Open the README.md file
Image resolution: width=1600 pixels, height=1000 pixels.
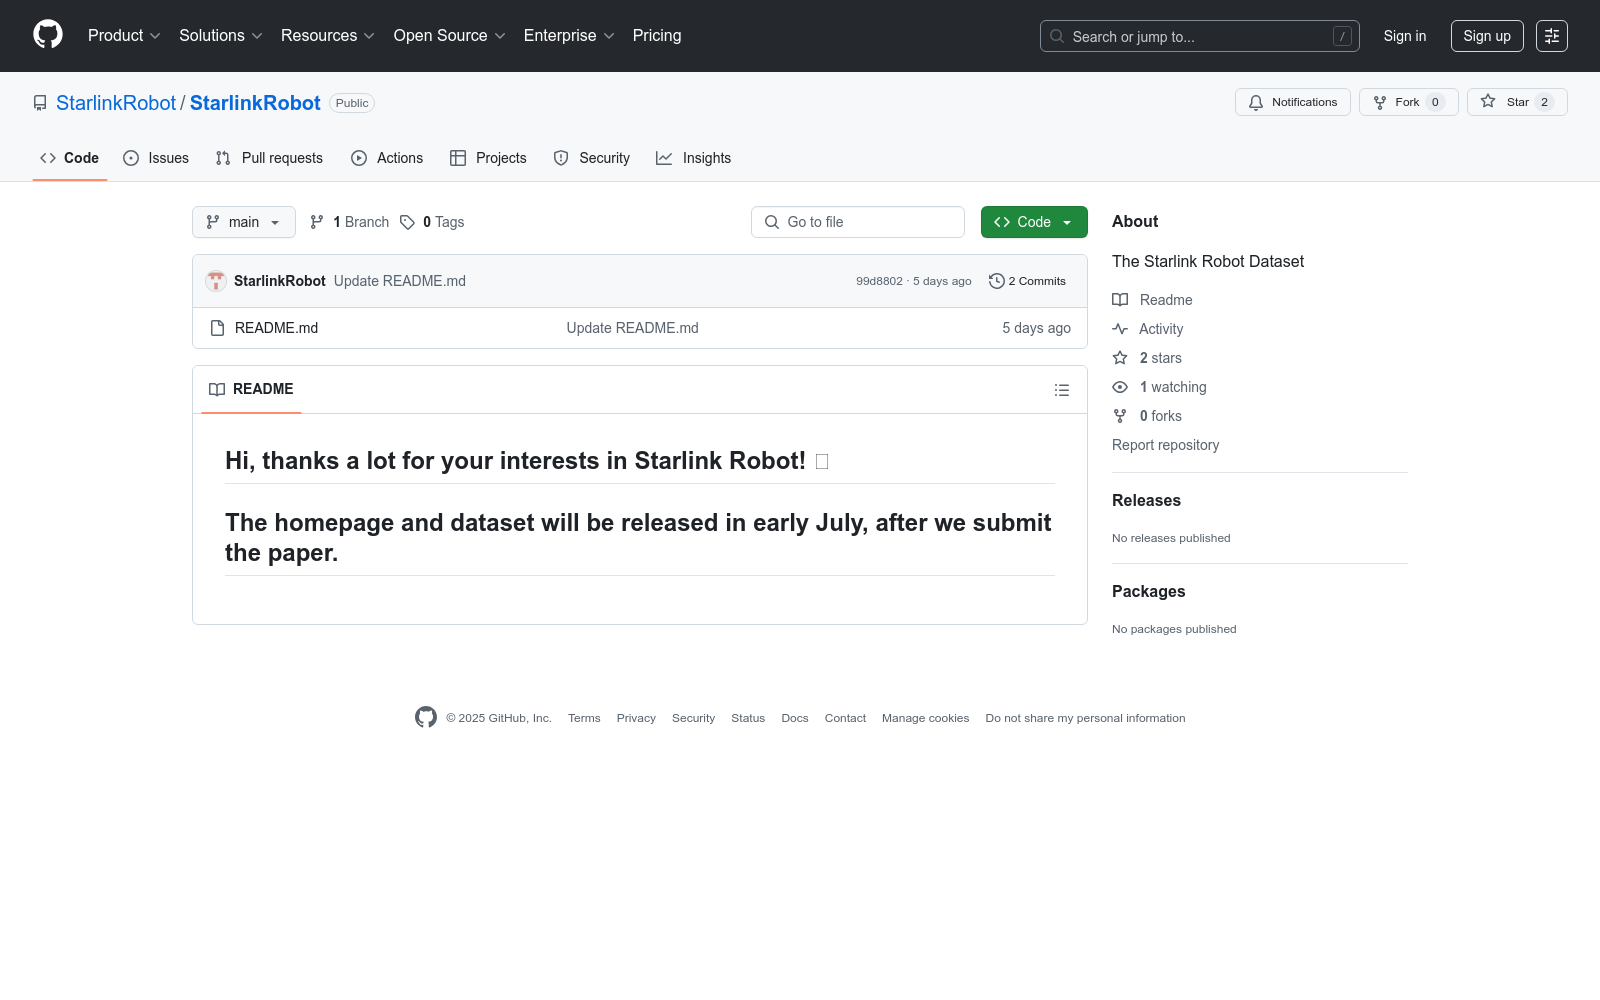tap(276, 328)
